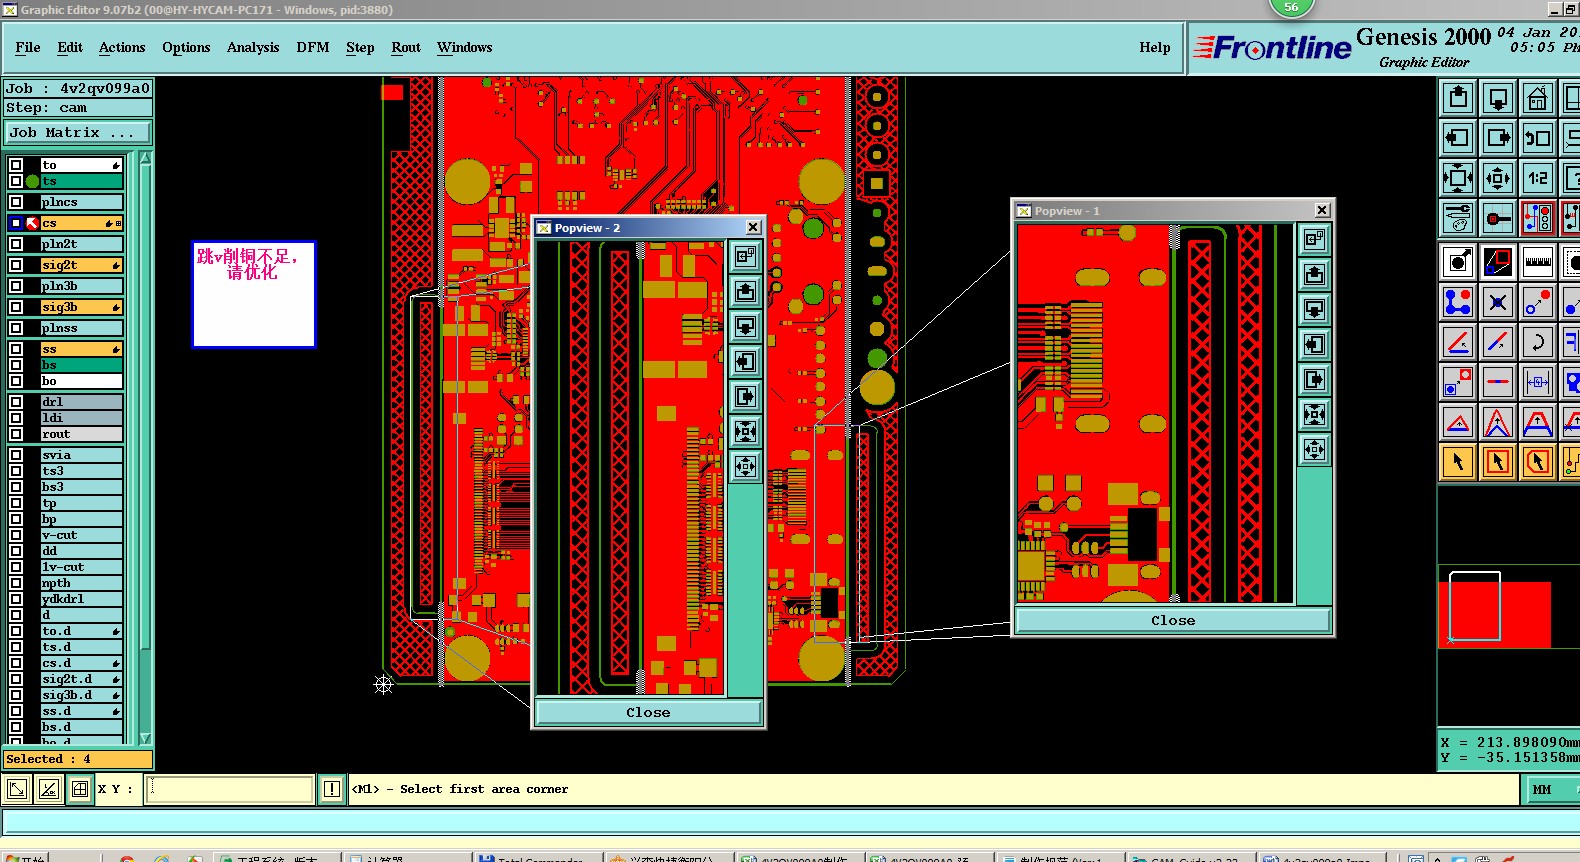Toggle display checkbox for layer 'rout'
The height and width of the screenshot is (862, 1580).
[16, 434]
